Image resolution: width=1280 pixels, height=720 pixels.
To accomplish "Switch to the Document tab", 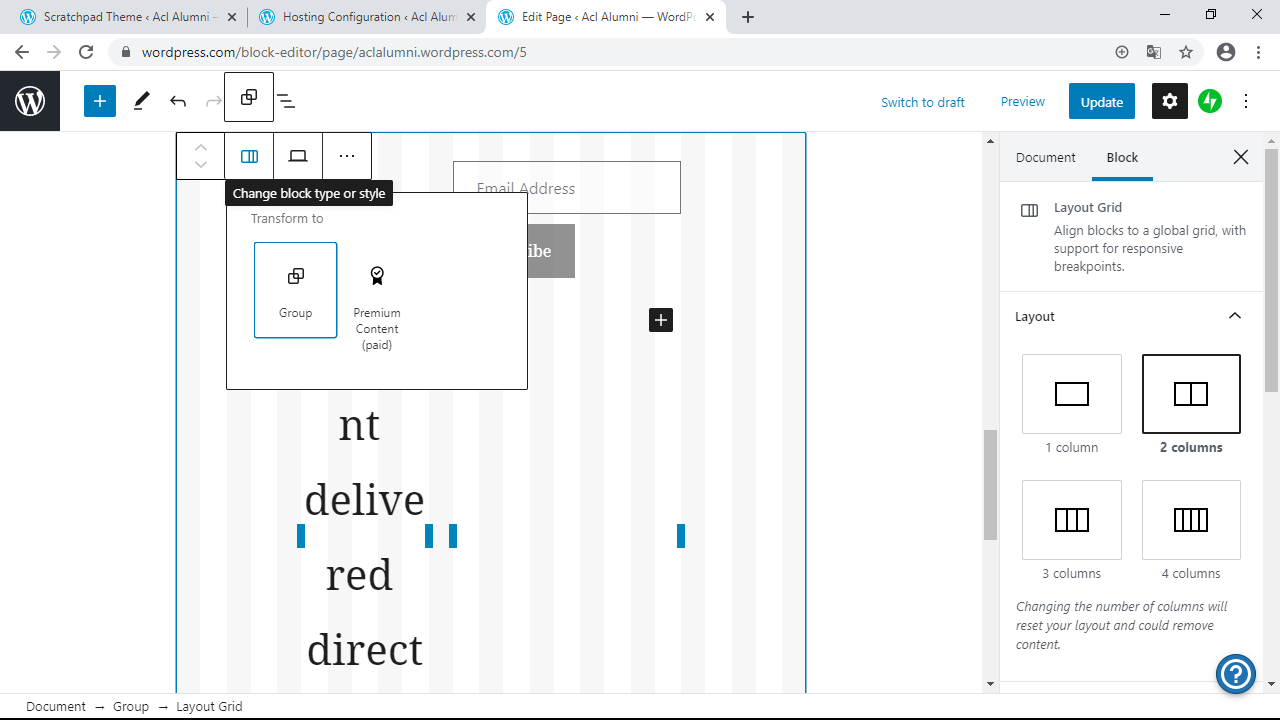I will click(1045, 157).
